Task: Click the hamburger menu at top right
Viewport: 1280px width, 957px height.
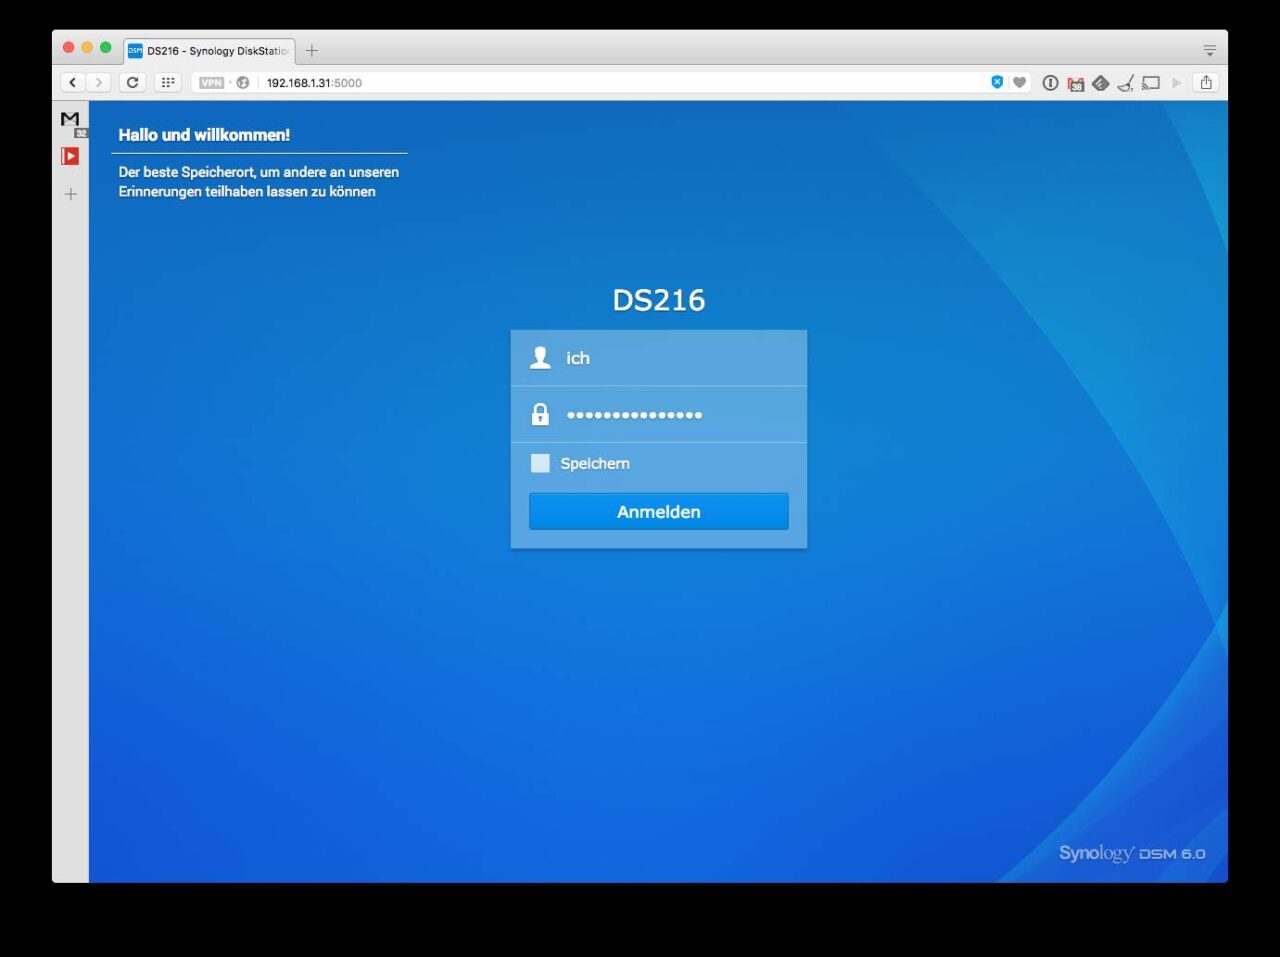Action: (x=1209, y=49)
